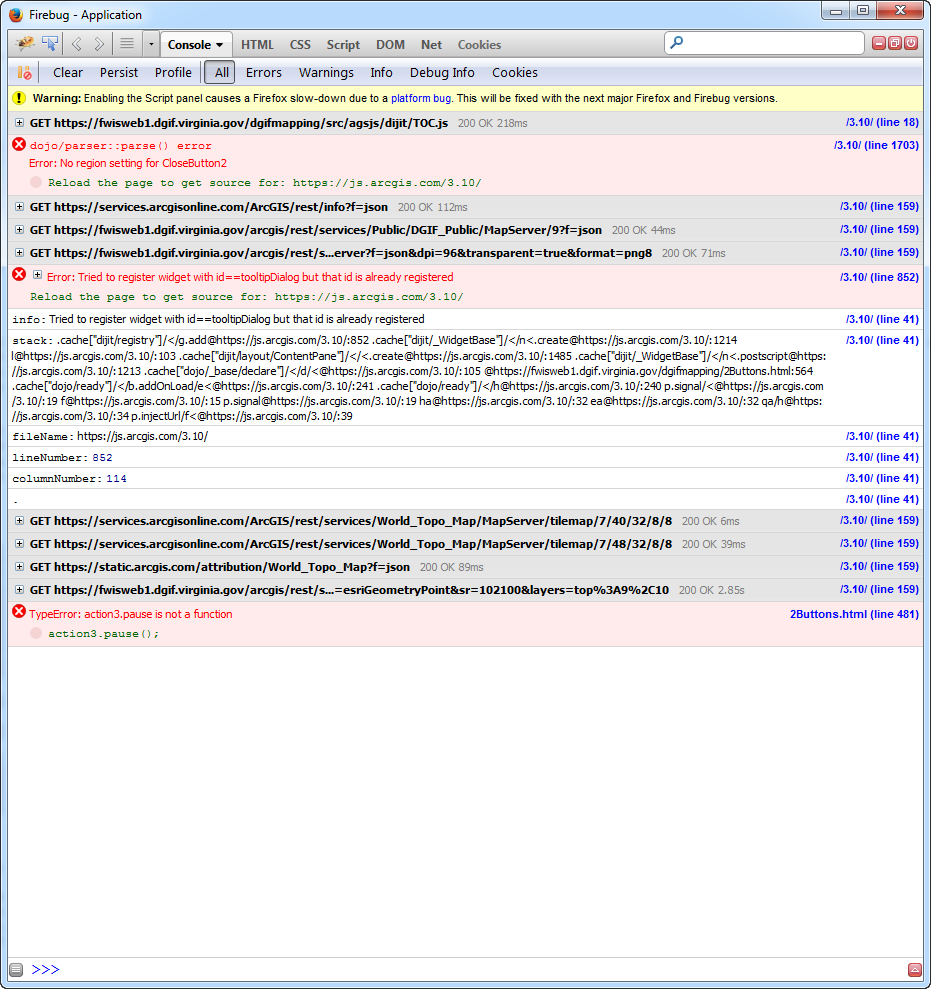Expand the GET esriGeometryPoint request

[x=20, y=590]
